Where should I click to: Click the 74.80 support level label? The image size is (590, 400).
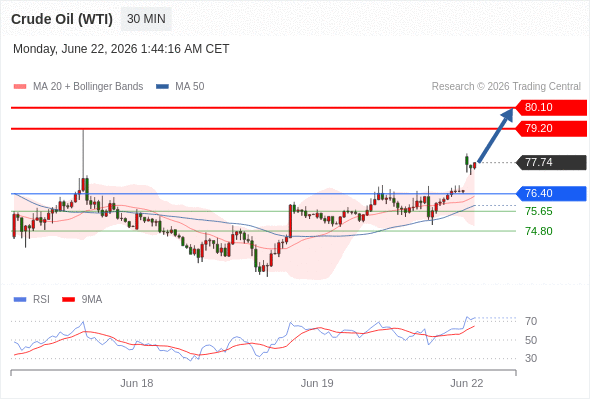pyautogui.click(x=539, y=231)
